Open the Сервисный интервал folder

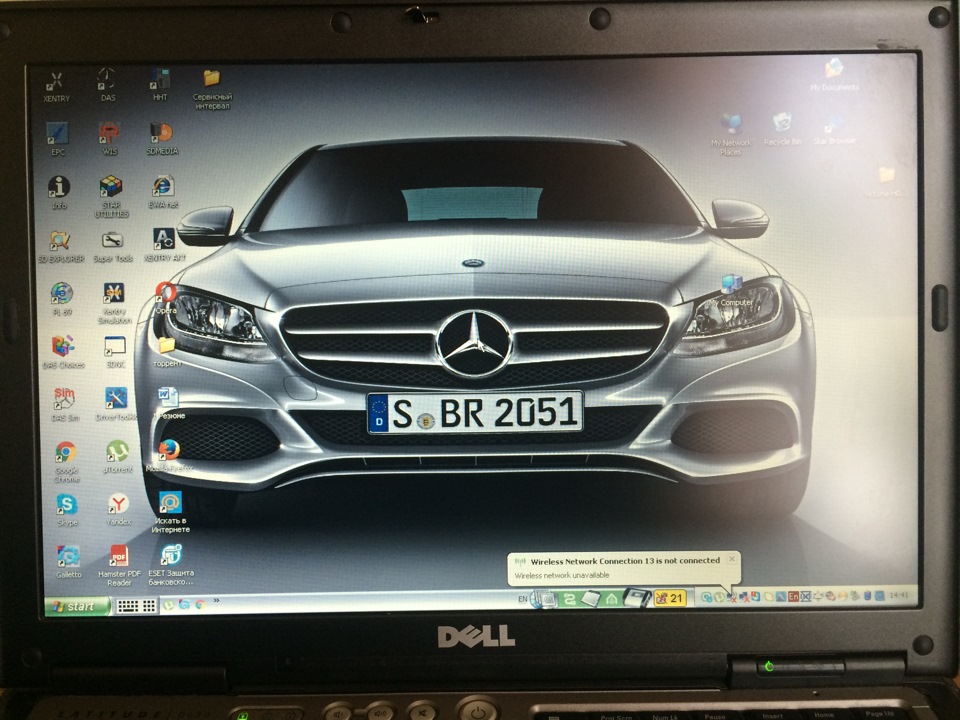[212, 89]
